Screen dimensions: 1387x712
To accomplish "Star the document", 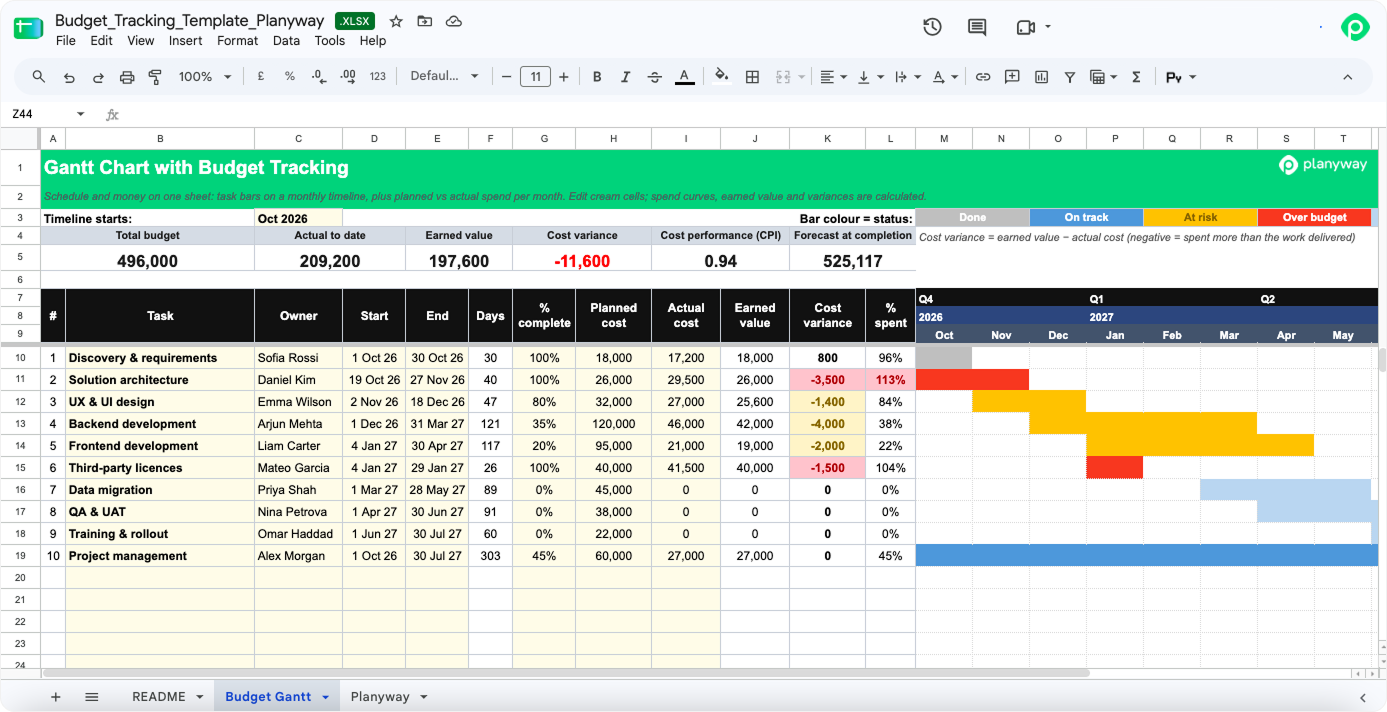I will [x=396, y=21].
